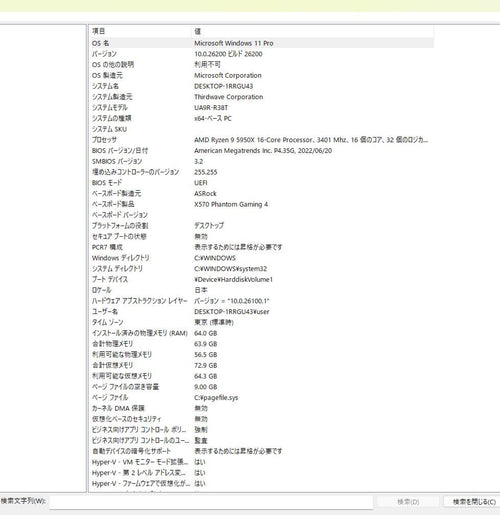This screenshot has width=500, height=515.
Task: Select the ハードウェア アブストラクション レイヤー row
Action: pos(261,301)
